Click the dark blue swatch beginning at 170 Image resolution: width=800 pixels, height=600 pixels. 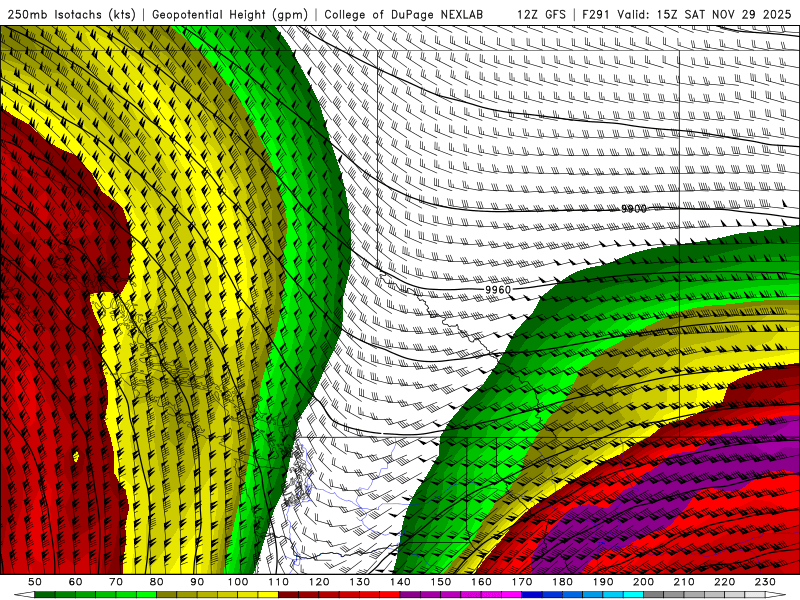(531, 595)
